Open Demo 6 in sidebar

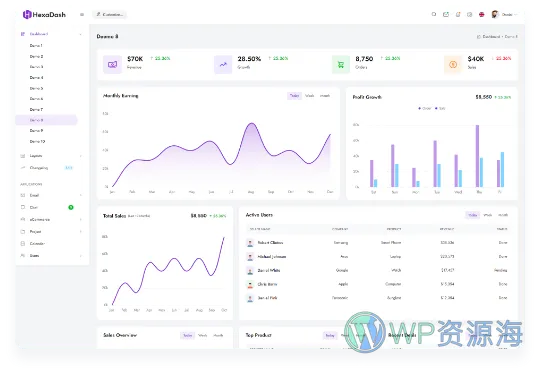click(x=36, y=99)
